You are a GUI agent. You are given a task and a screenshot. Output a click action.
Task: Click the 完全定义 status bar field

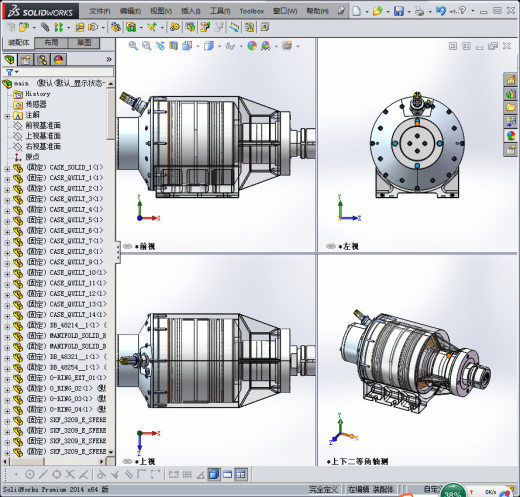point(323,489)
